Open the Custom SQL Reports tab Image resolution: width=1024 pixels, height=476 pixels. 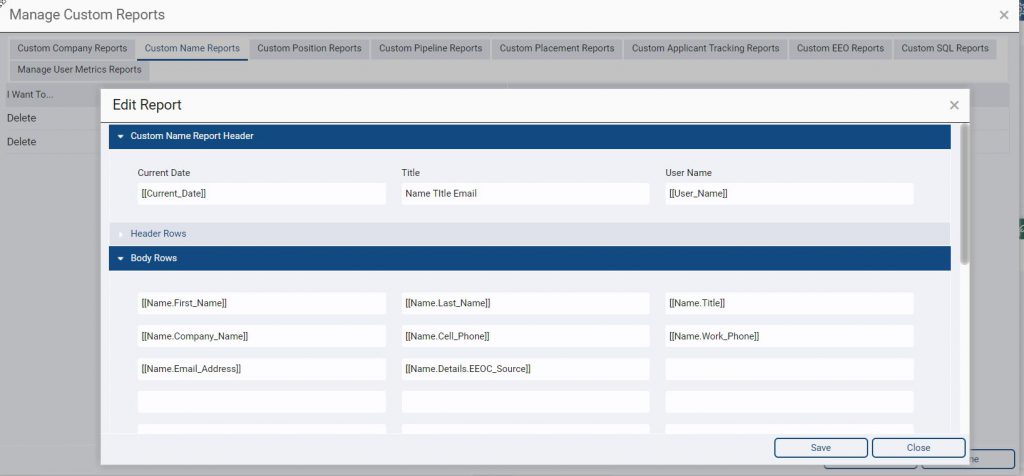(945, 48)
